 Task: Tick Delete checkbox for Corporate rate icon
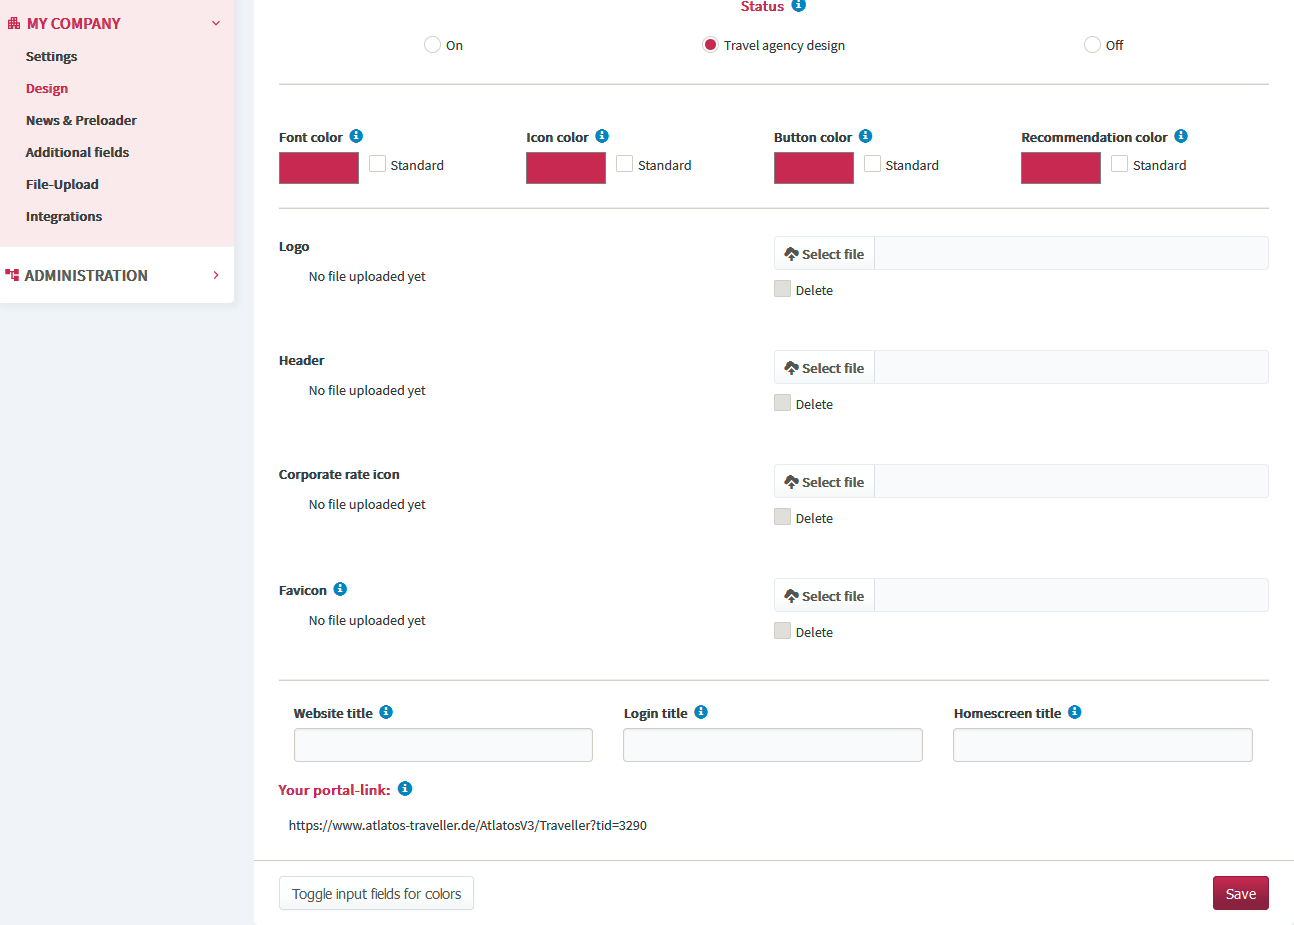tap(782, 517)
